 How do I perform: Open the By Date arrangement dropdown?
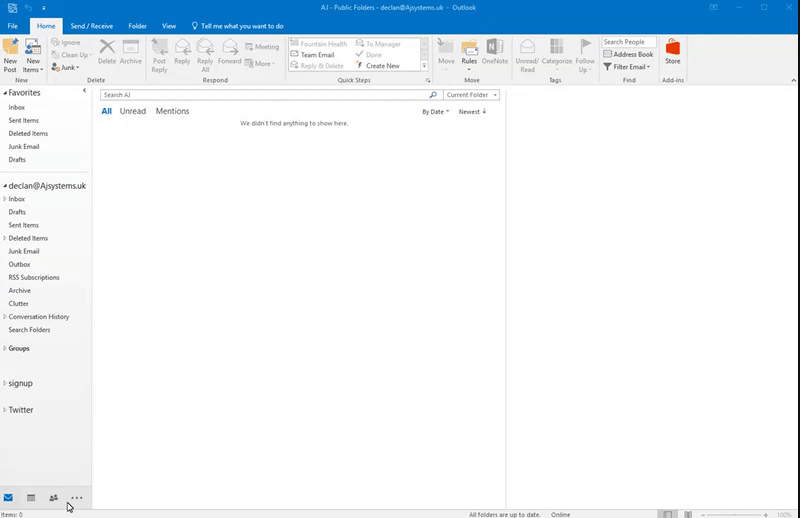pyautogui.click(x=435, y=112)
